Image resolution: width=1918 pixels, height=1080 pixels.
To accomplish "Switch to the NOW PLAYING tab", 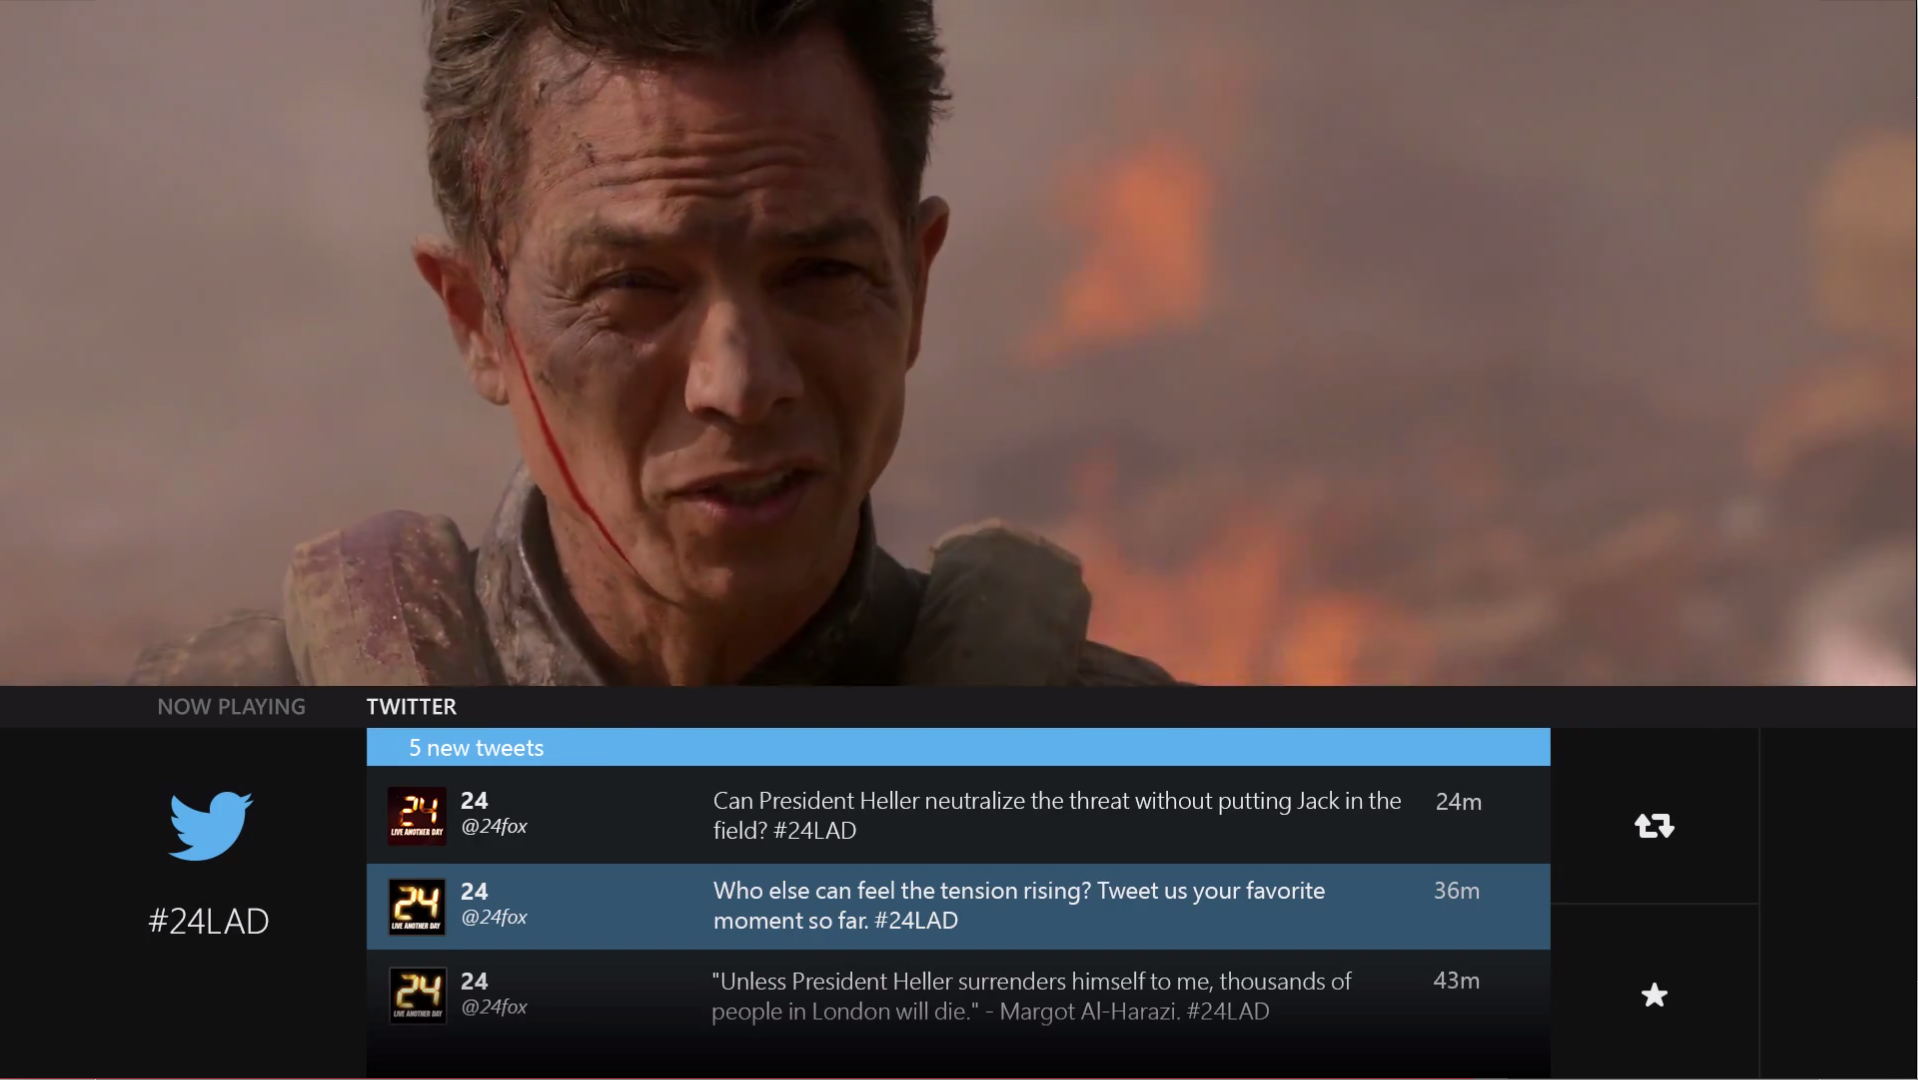I will coord(231,707).
